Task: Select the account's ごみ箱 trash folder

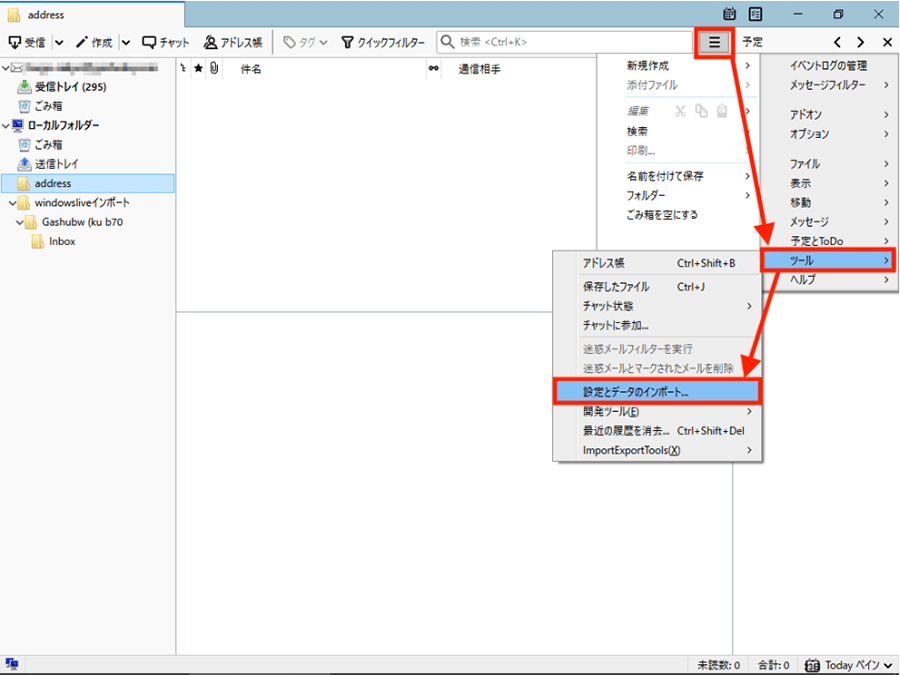Action: pos(40,106)
